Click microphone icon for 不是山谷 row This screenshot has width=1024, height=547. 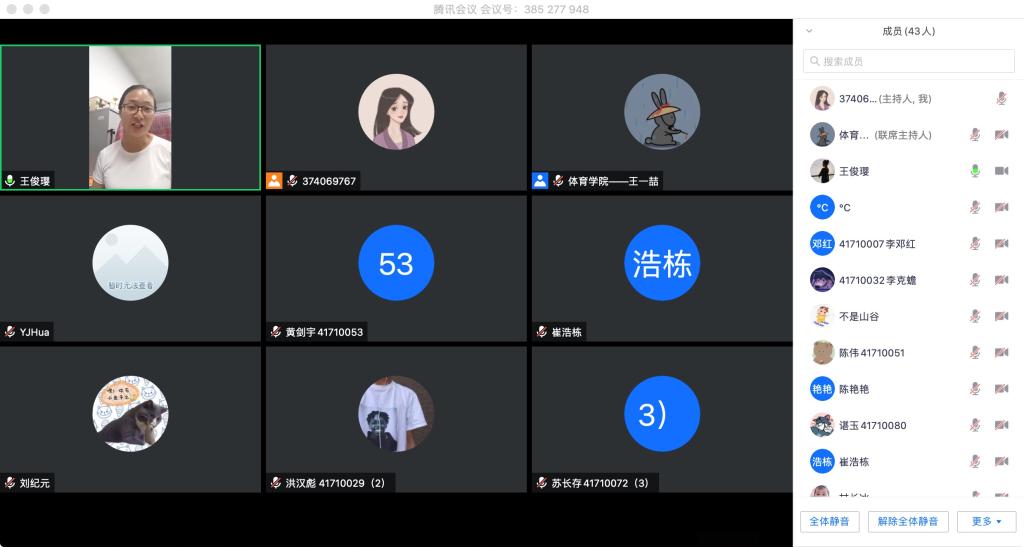[974, 316]
